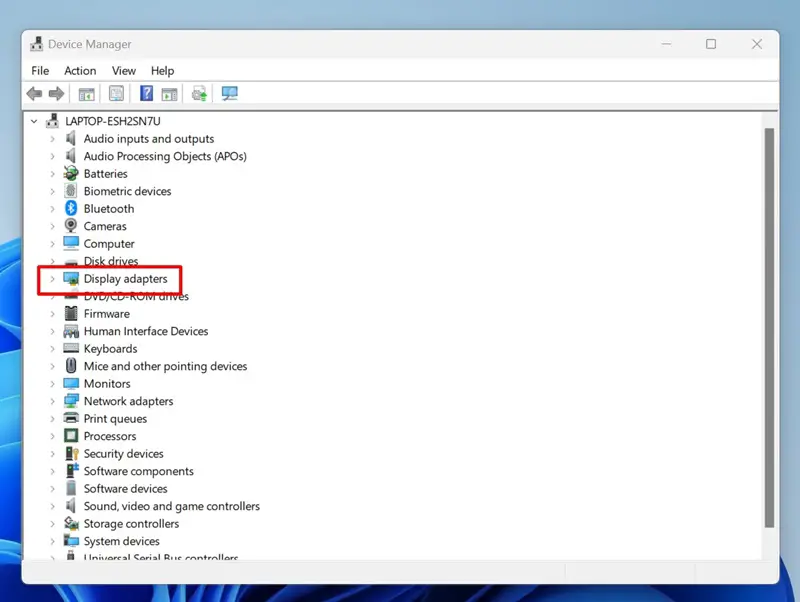Select the Computer tree item
The height and width of the screenshot is (602, 800).
(109, 243)
